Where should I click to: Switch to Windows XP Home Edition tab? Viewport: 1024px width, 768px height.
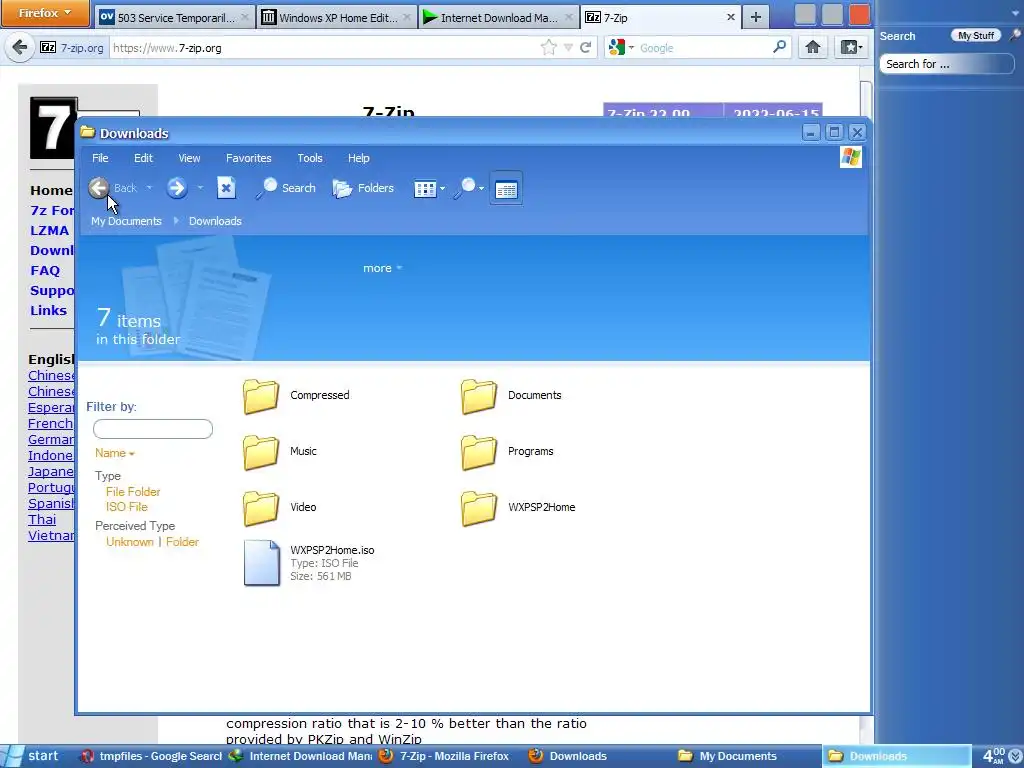pos(337,18)
